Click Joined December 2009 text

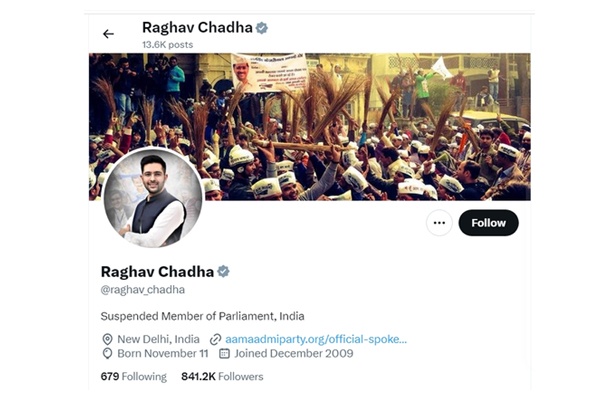point(294,353)
